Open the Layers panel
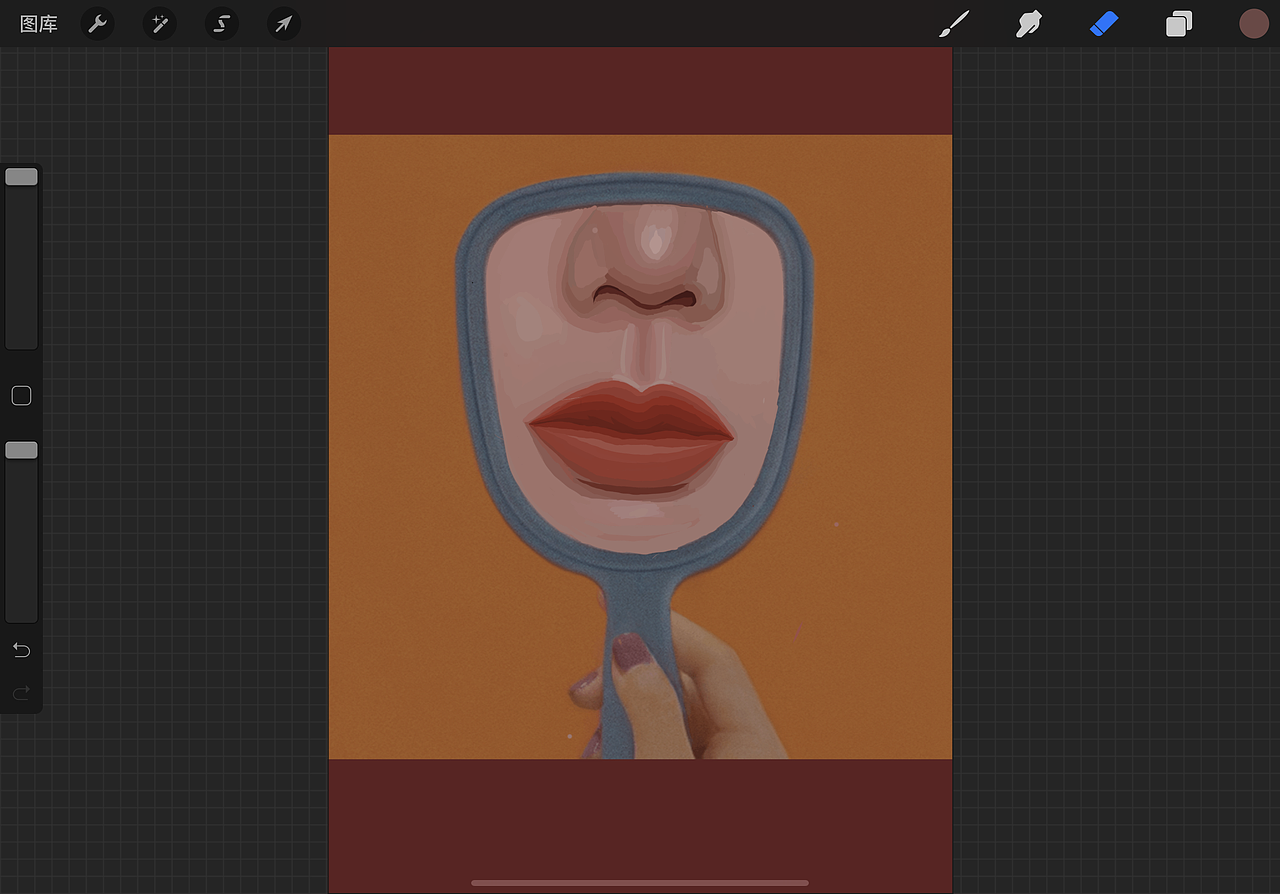Screen dimensions: 1280x894 tap(1179, 24)
